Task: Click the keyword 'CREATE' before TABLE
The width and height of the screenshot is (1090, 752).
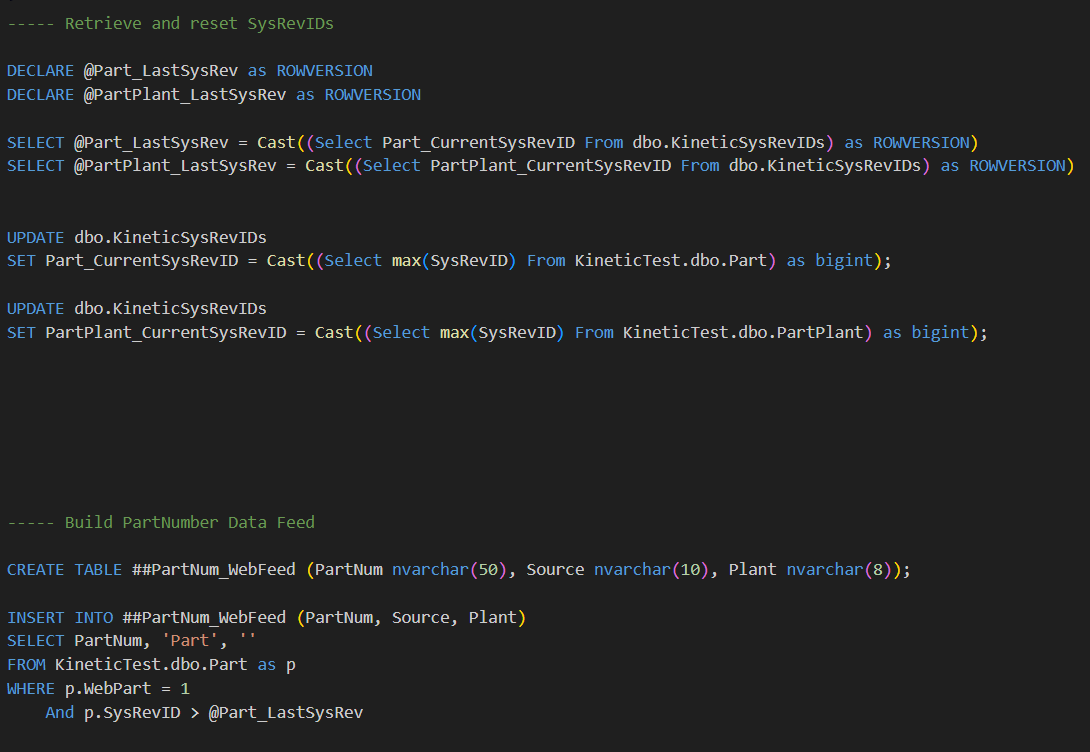Action: coord(35,570)
